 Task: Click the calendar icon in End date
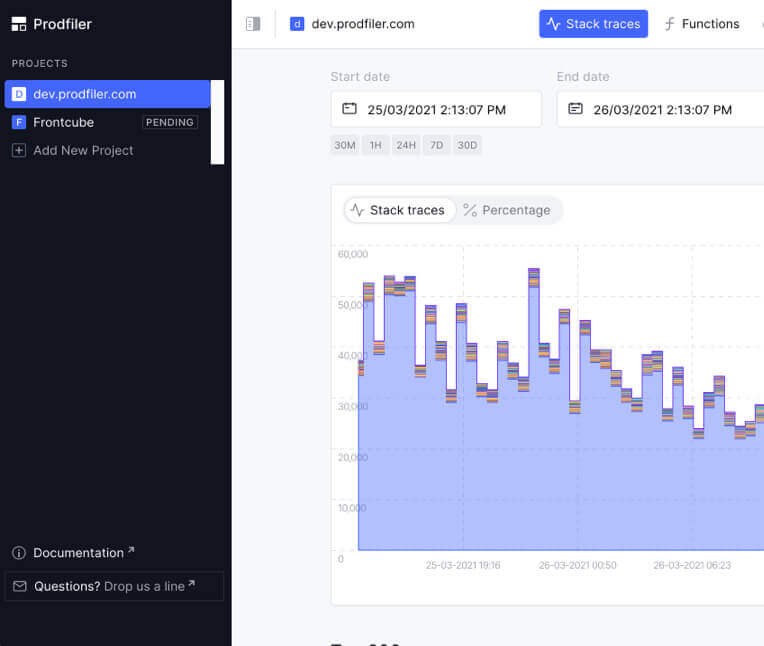[575, 109]
